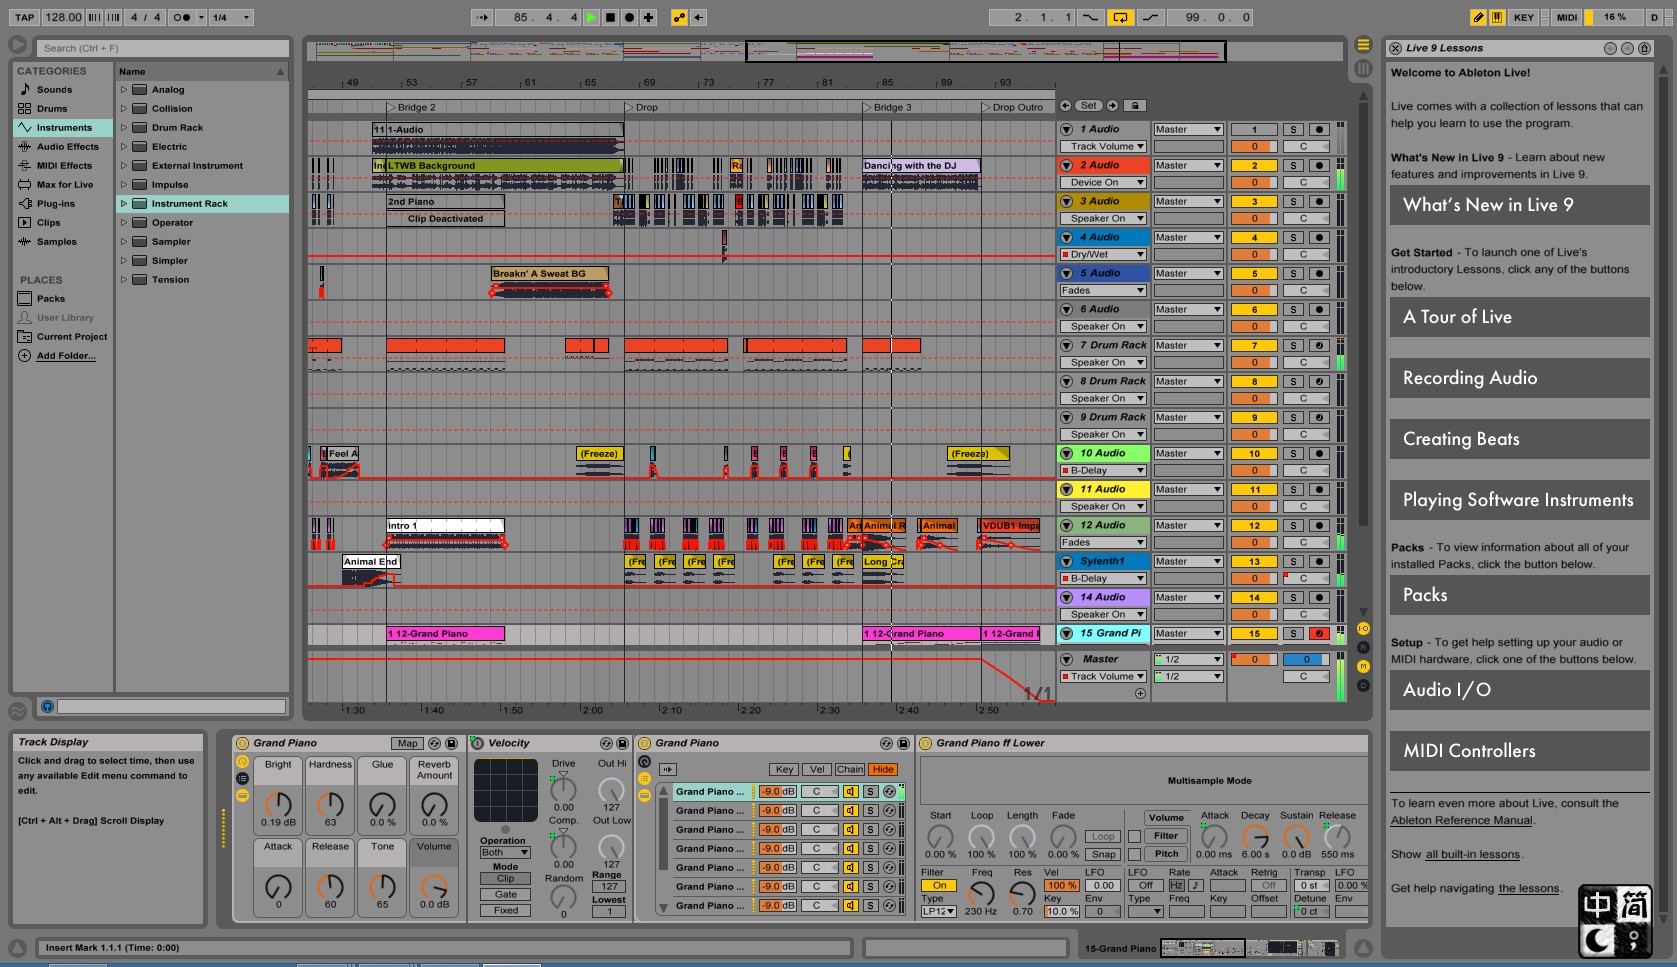
Task: Click the Play button in transport
Action: pyautogui.click(x=591, y=17)
